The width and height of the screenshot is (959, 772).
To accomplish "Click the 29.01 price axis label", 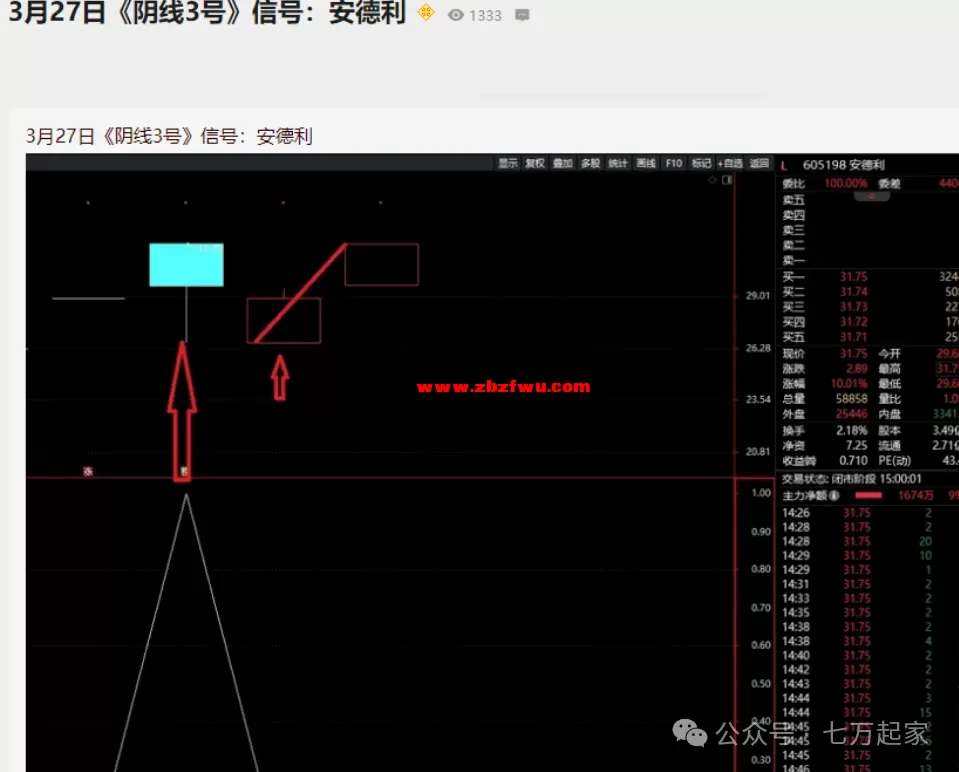I will (x=758, y=295).
